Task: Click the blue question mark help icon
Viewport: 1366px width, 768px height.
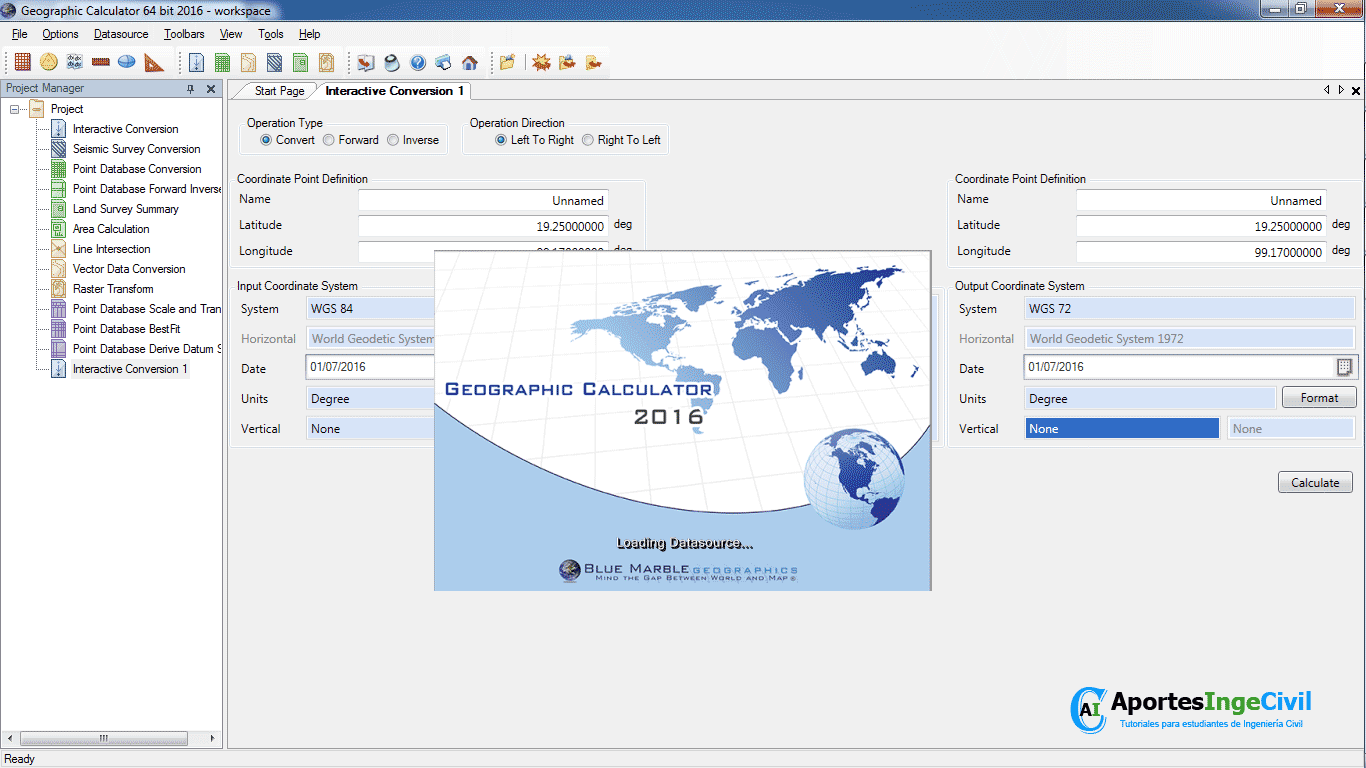Action: [x=418, y=62]
